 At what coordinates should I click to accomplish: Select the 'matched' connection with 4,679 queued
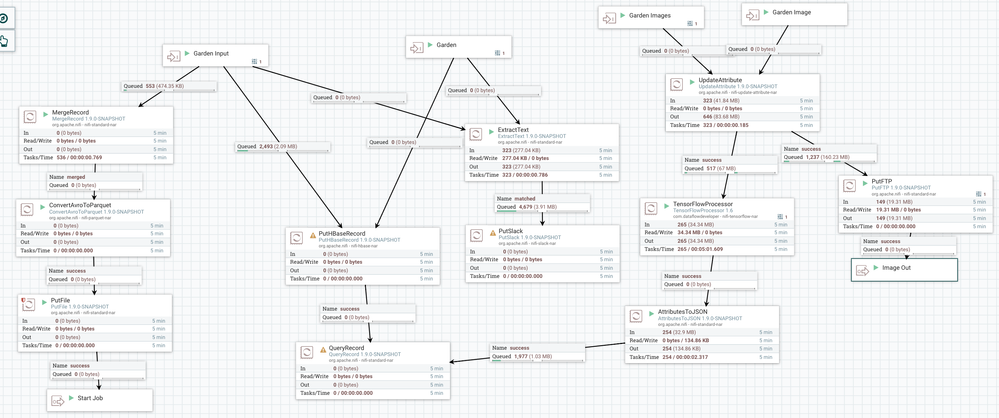pyautogui.click(x=542, y=203)
